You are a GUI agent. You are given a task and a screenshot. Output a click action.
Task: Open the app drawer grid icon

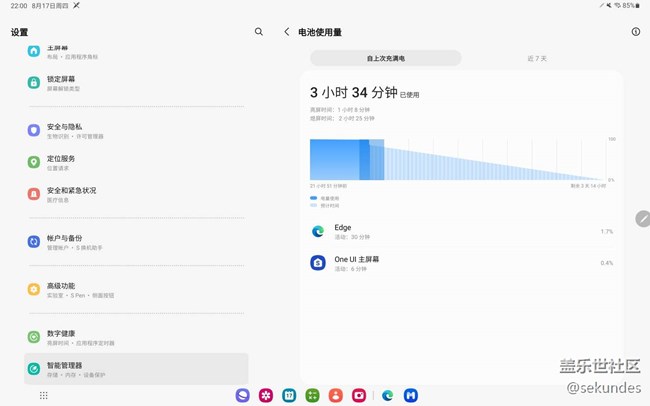(43, 395)
